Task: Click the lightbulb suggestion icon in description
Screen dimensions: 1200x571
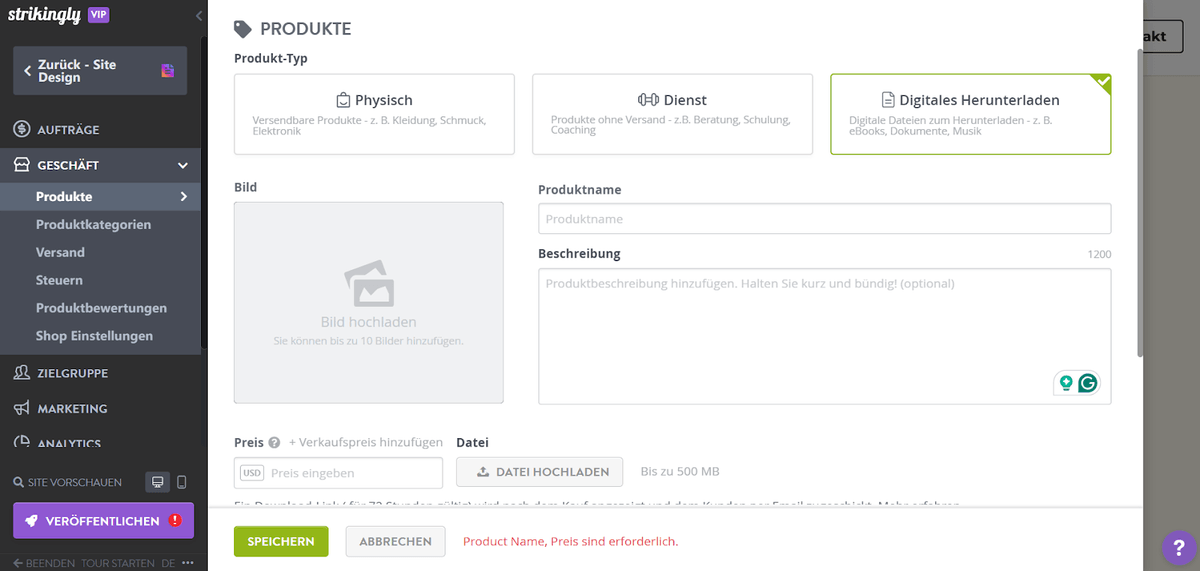Action: (x=1066, y=383)
